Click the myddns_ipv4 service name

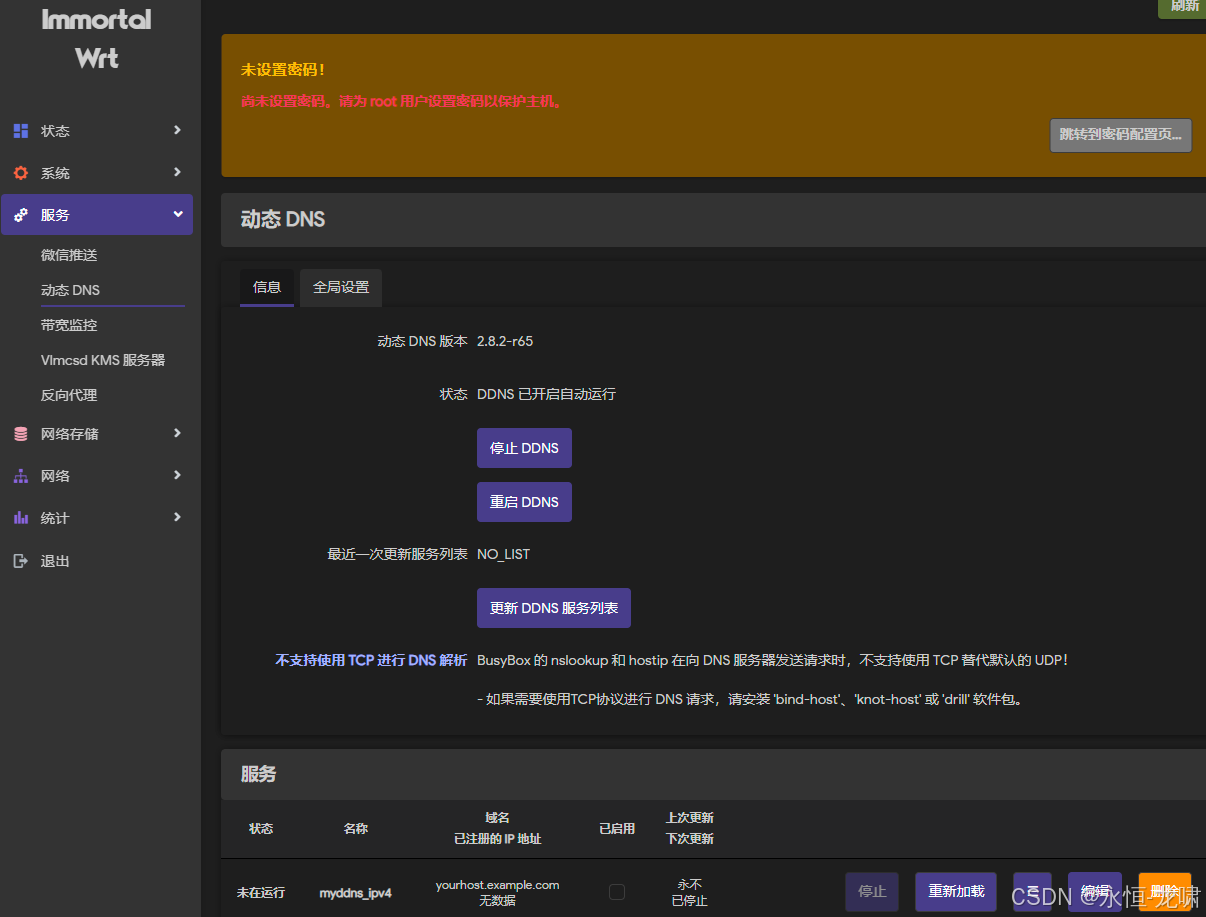pyautogui.click(x=355, y=893)
